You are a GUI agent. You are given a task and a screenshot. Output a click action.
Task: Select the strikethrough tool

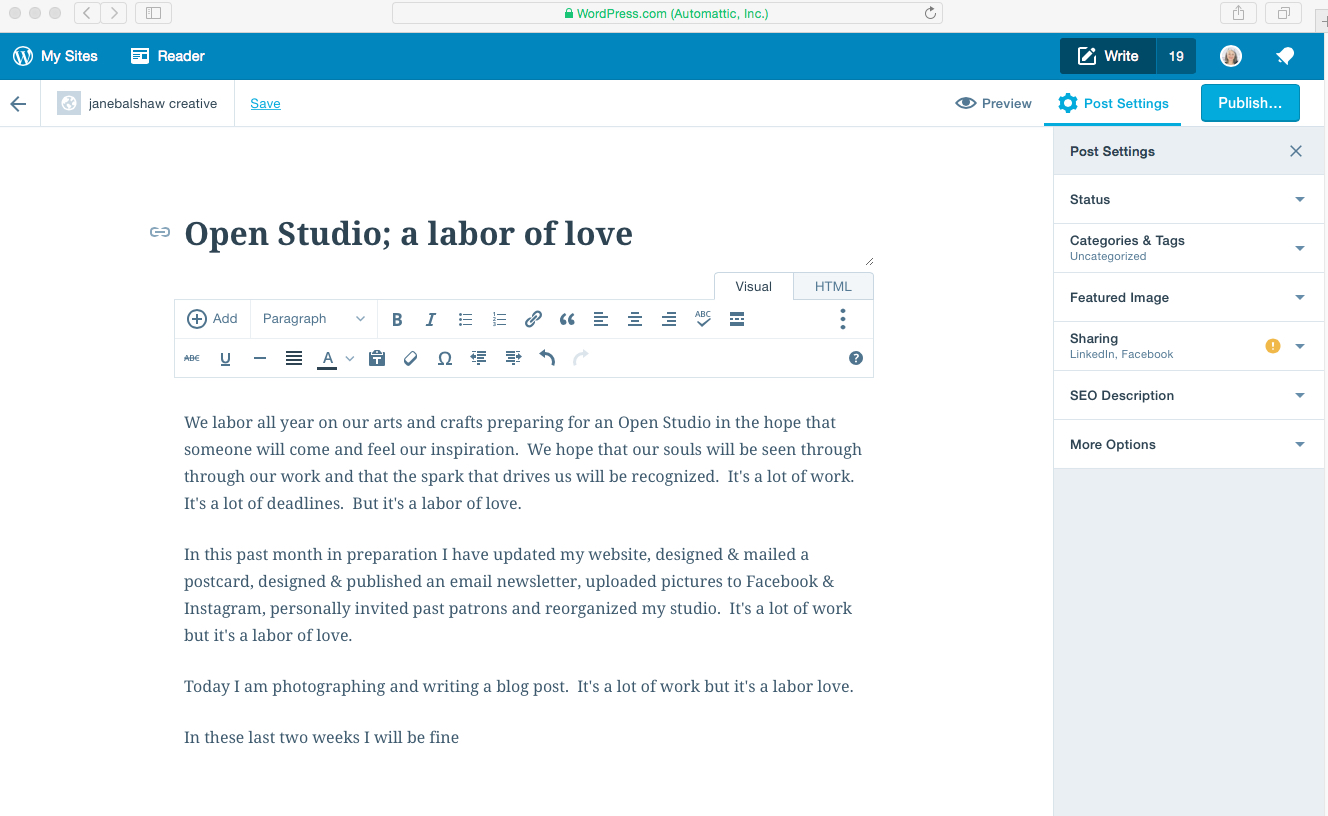[191, 357]
